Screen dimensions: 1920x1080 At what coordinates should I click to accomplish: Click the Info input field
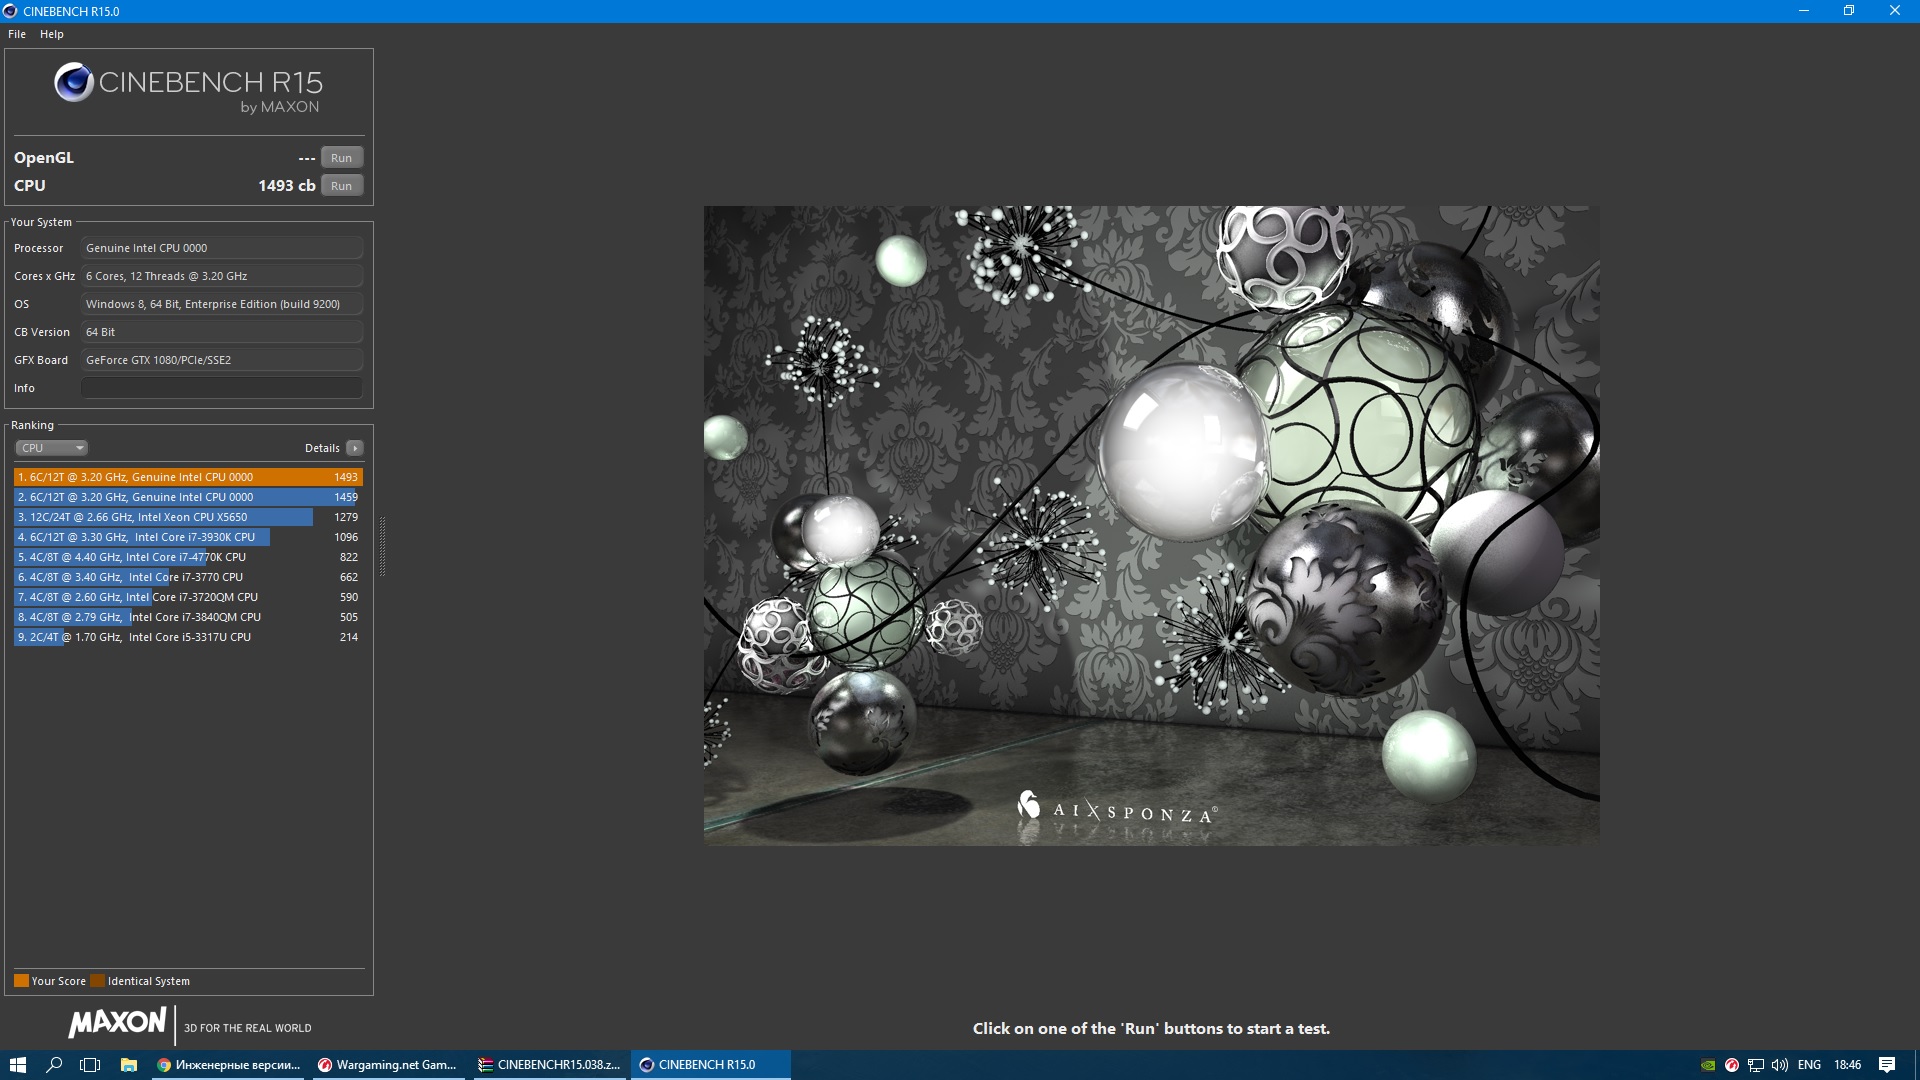[x=221, y=388]
